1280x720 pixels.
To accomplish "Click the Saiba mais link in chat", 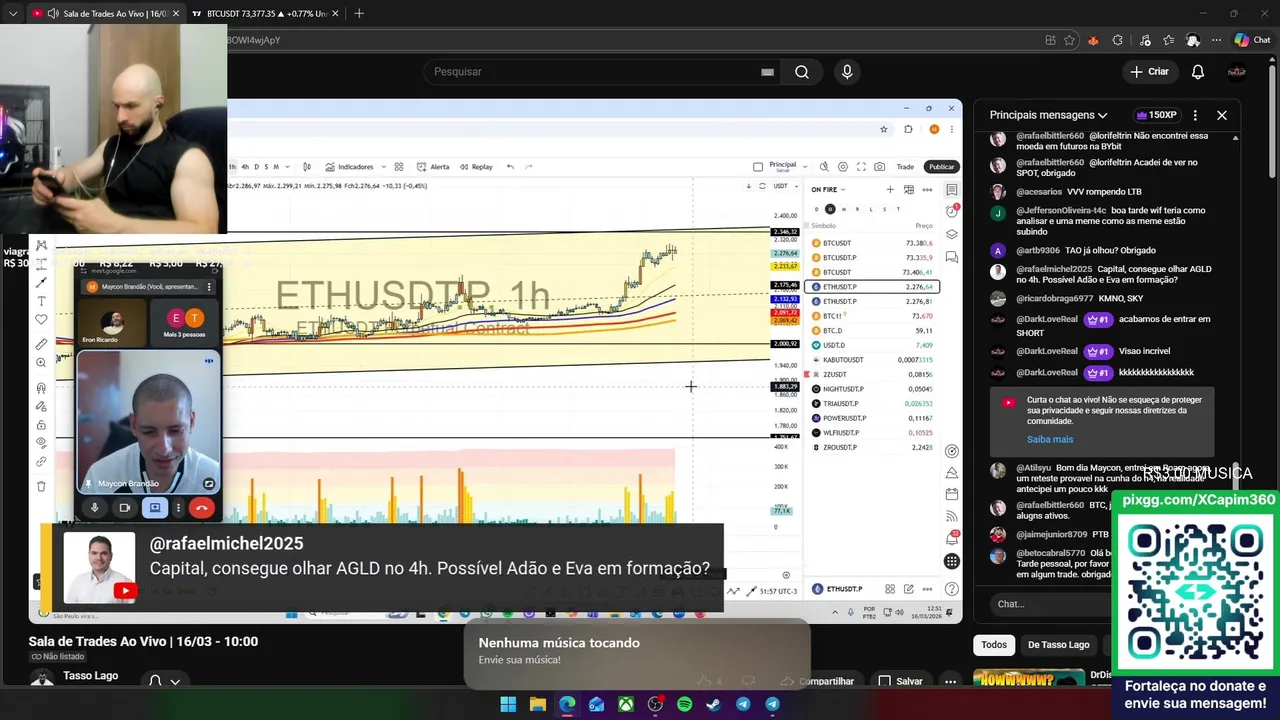I will tap(1050, 439).
